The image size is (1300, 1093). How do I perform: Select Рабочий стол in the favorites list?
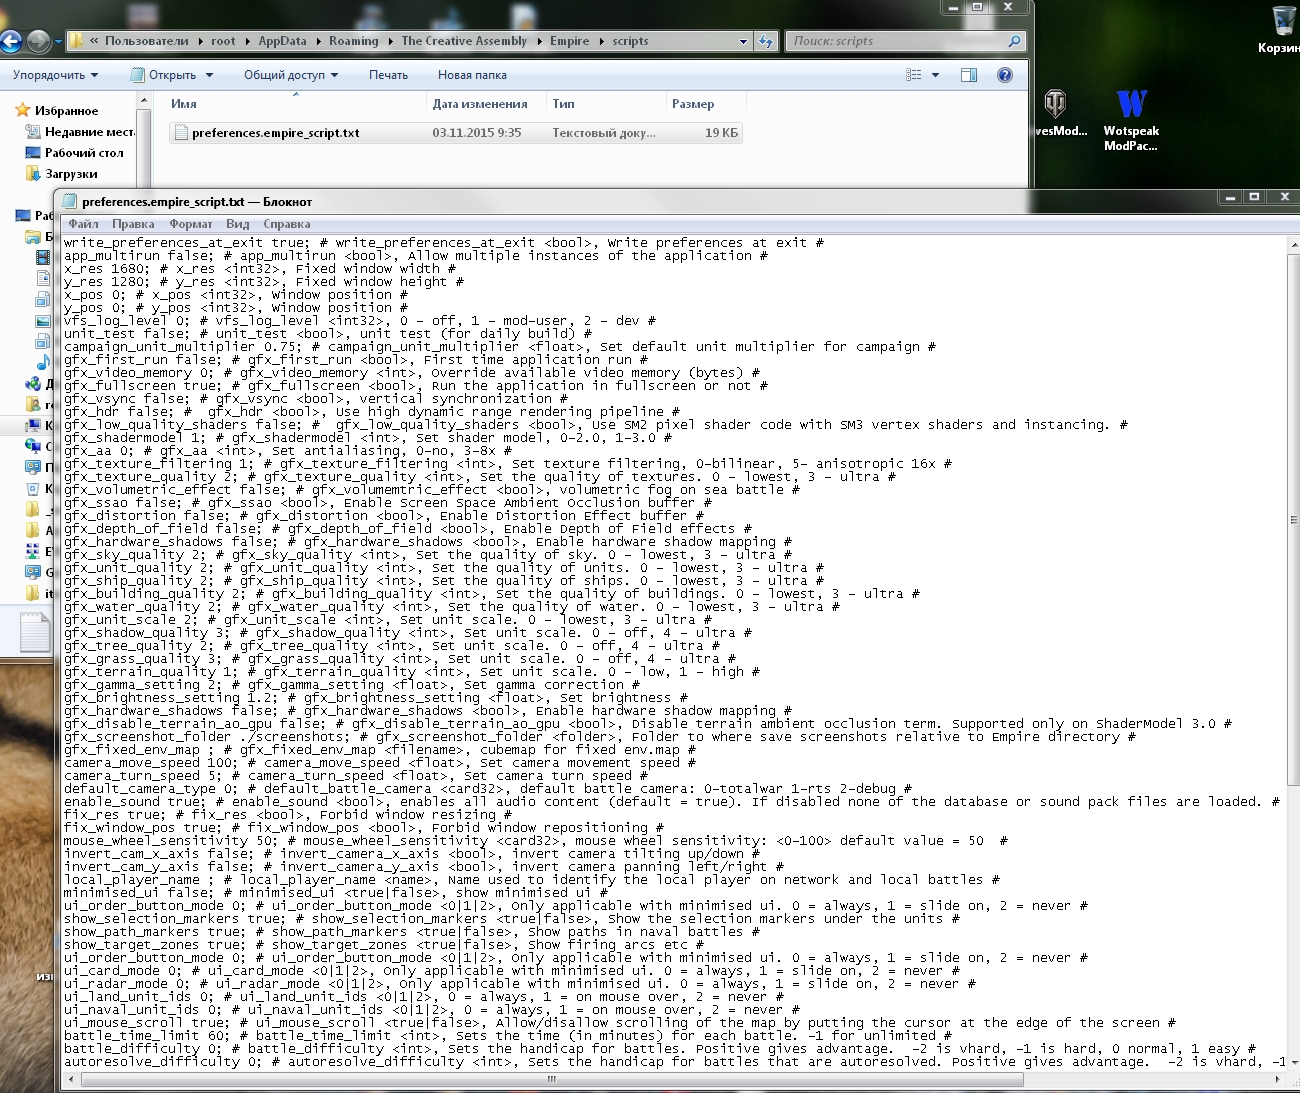[x=84, y=153]
